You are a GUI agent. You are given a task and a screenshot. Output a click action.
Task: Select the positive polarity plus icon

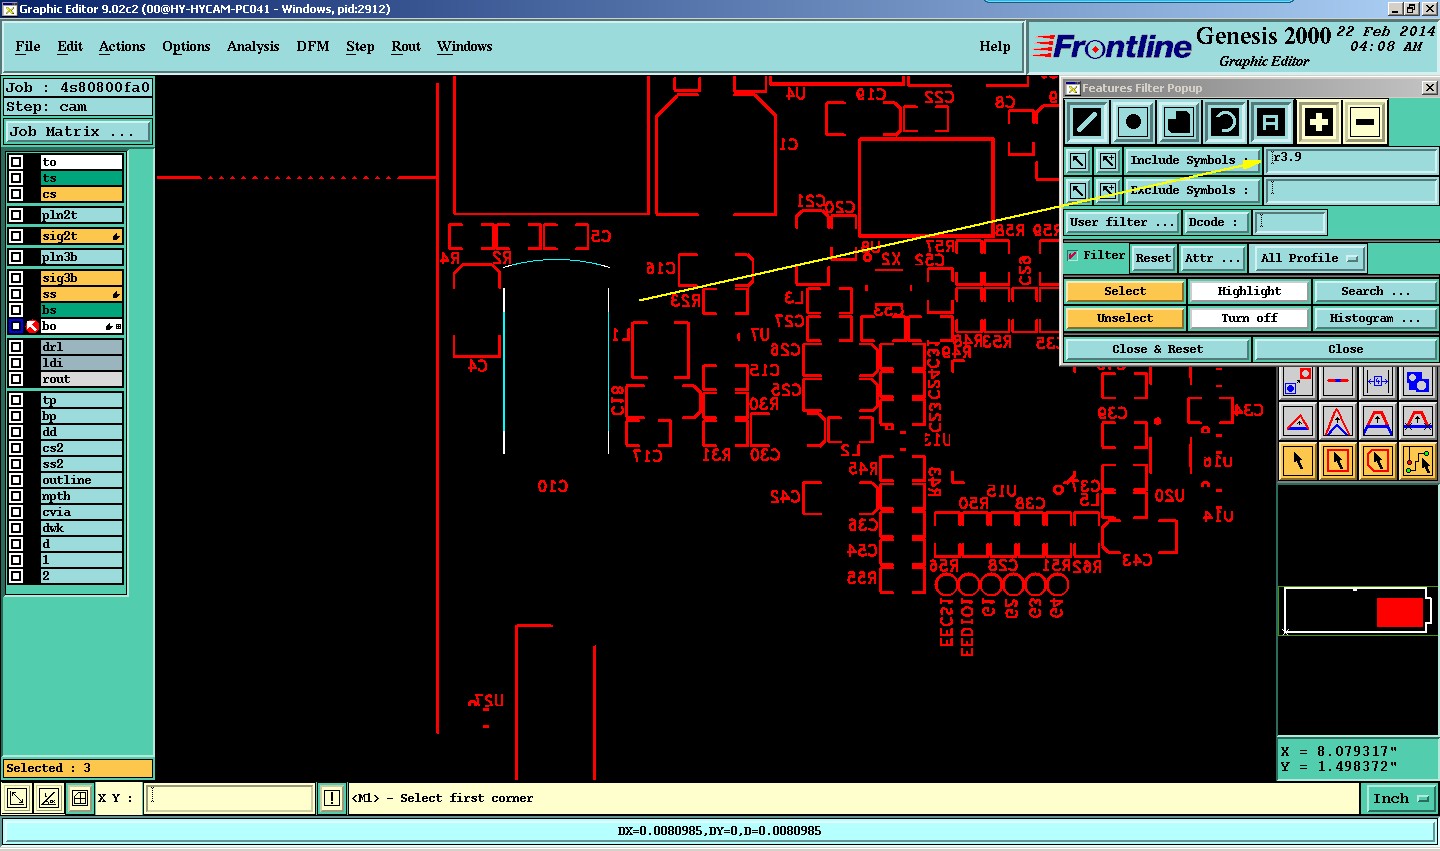[1319, 122]
